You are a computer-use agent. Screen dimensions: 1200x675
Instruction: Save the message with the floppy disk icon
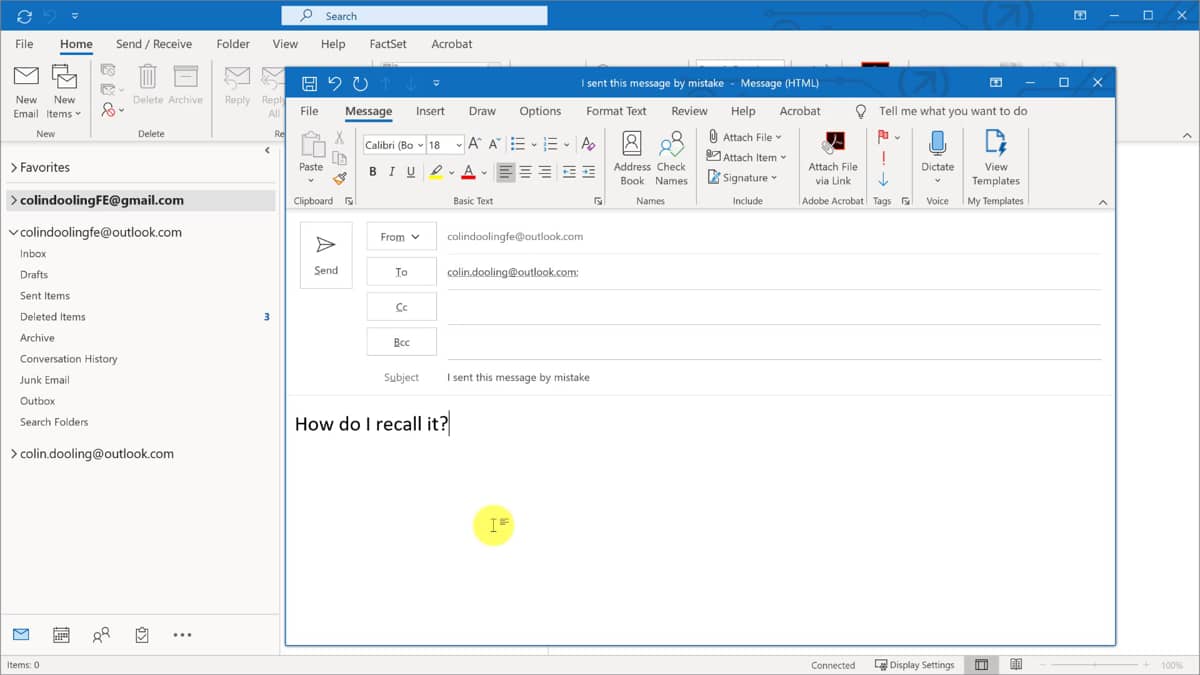309,83
